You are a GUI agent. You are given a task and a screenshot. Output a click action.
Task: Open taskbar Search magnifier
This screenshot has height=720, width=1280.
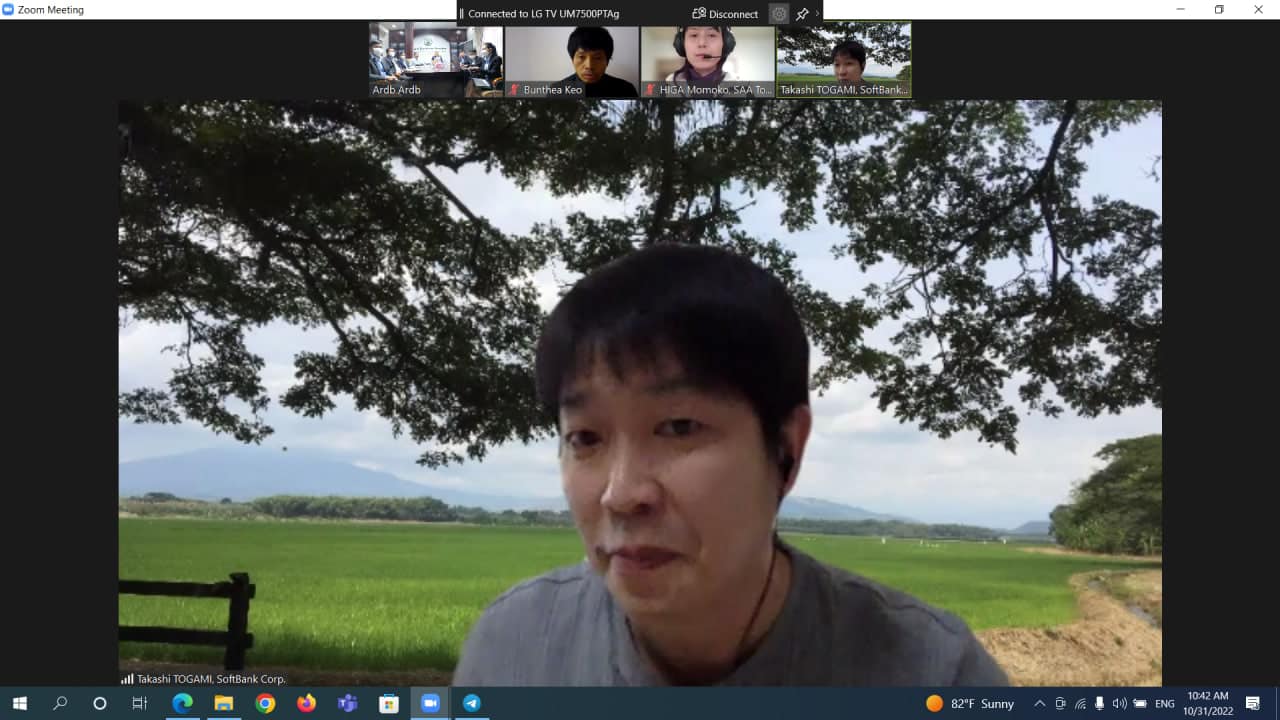pos(60,703)
